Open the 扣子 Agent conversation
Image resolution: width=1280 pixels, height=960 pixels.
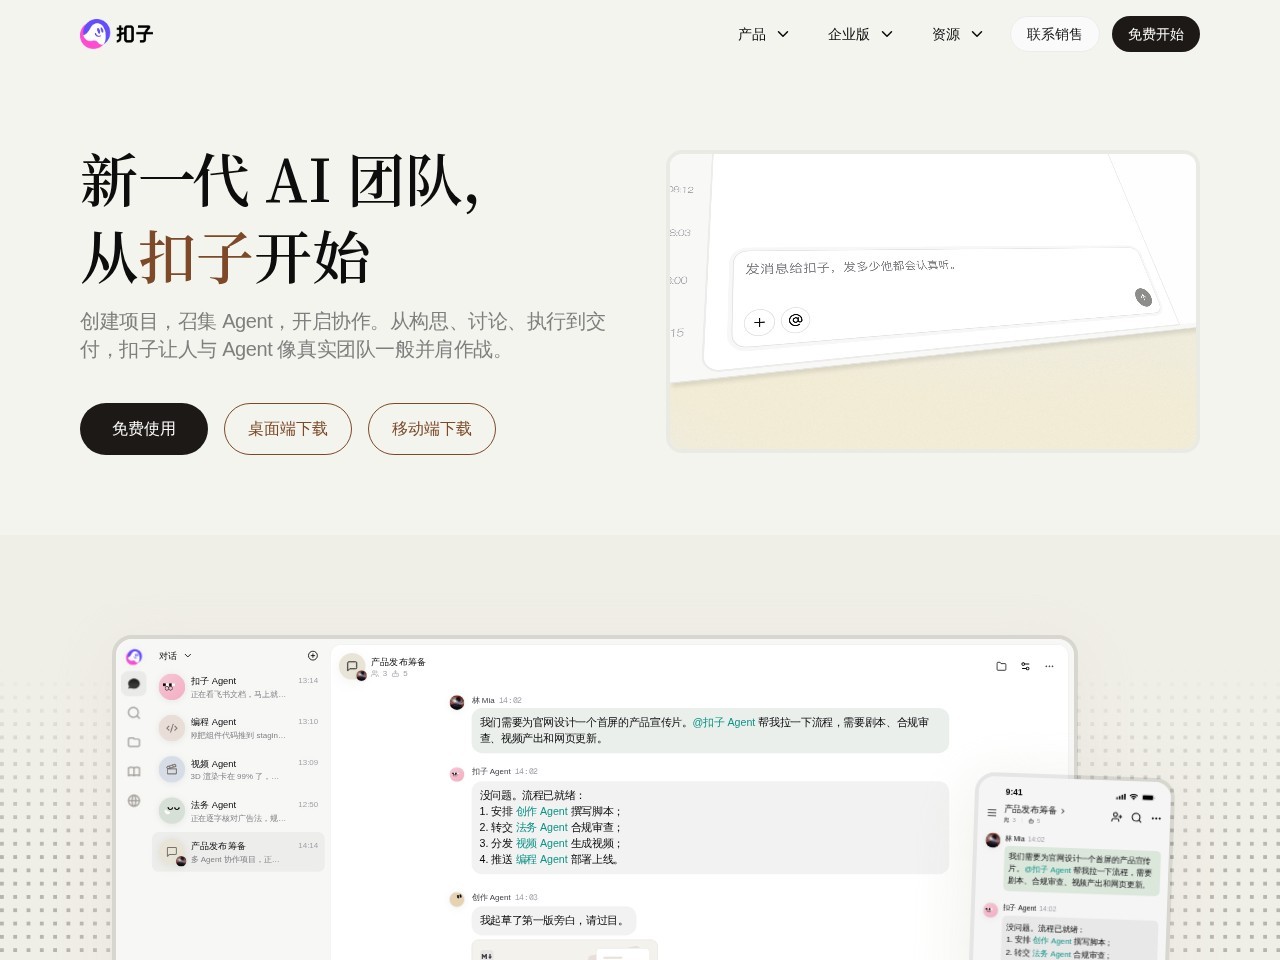pos(238,687)
